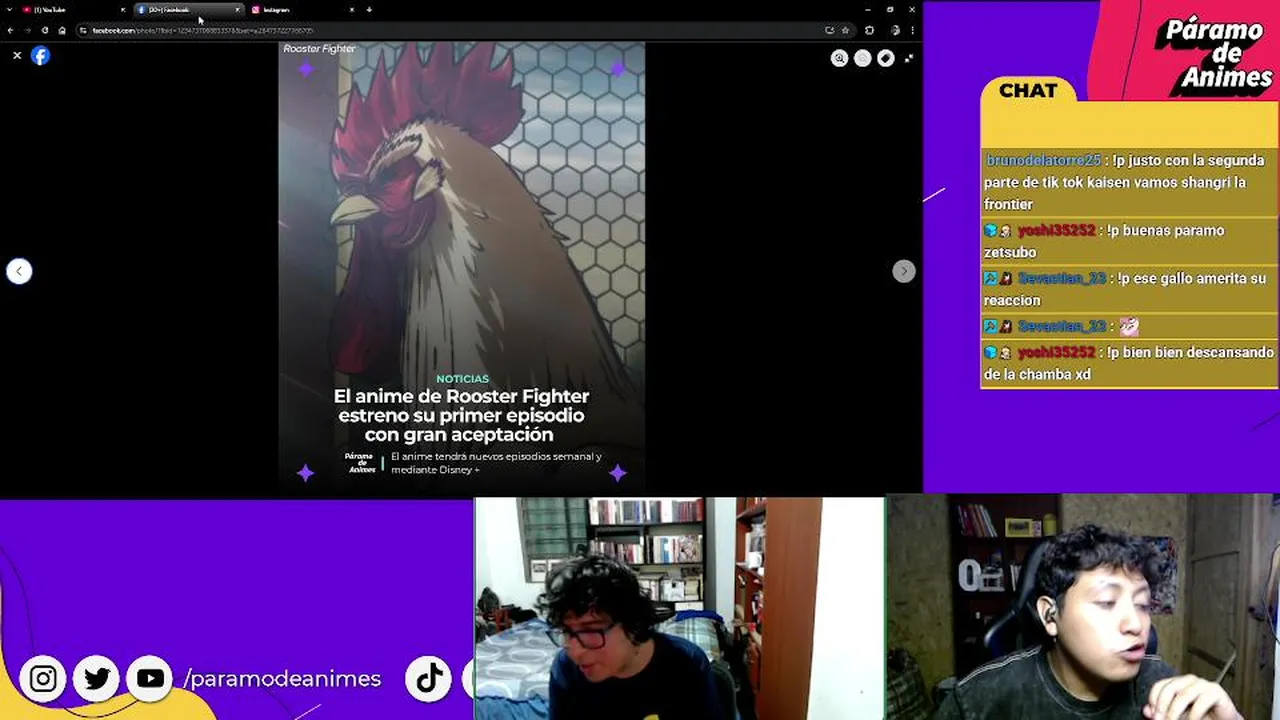Zoom in on the photo
1280x720 pixels.
[x=839, y=58]
